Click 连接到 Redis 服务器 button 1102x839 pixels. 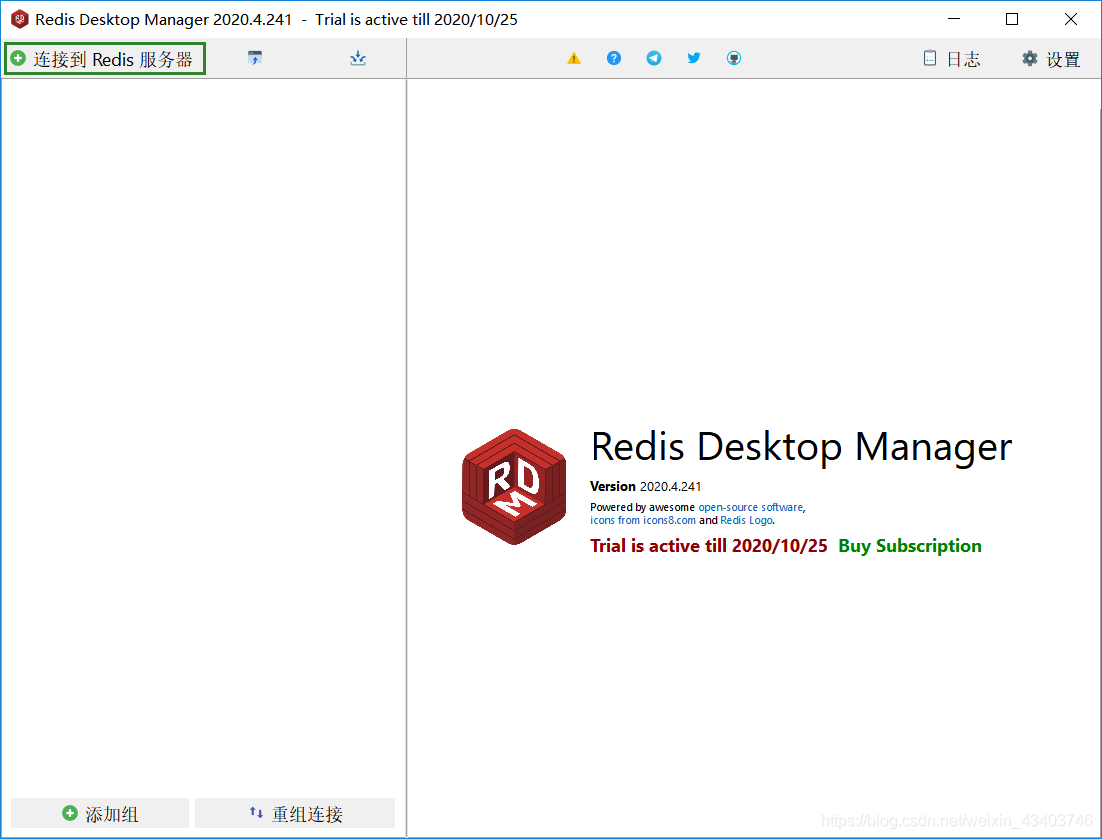pos(104,58)
